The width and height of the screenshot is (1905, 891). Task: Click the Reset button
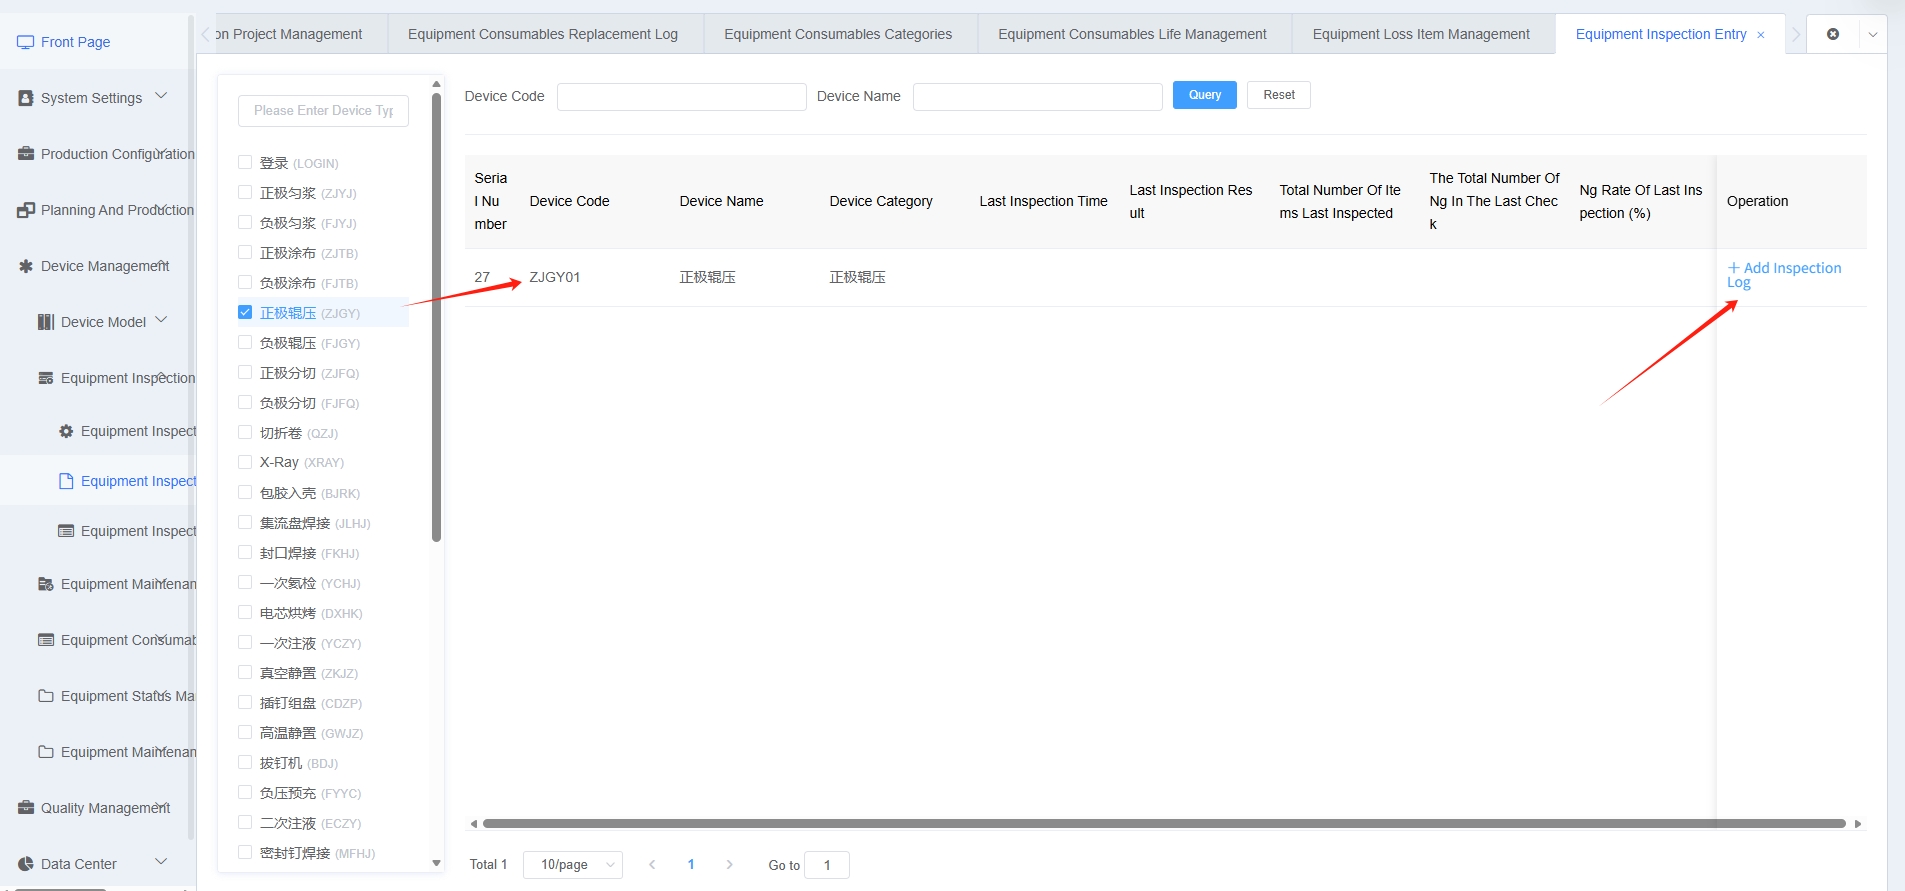(1279, 95)
